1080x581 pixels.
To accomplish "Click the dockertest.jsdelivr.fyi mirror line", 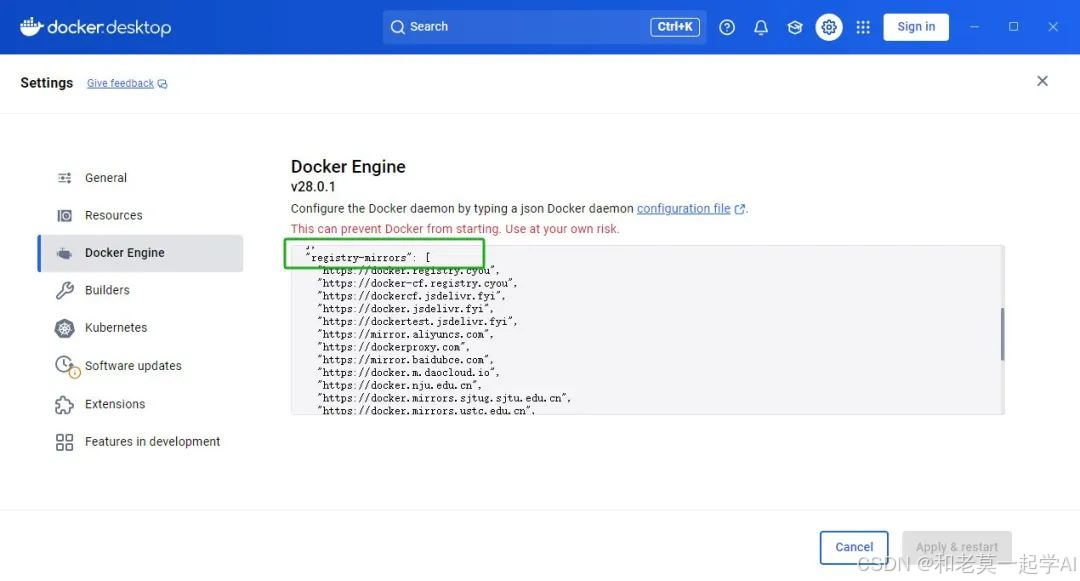I will click(x=417, y=321).
